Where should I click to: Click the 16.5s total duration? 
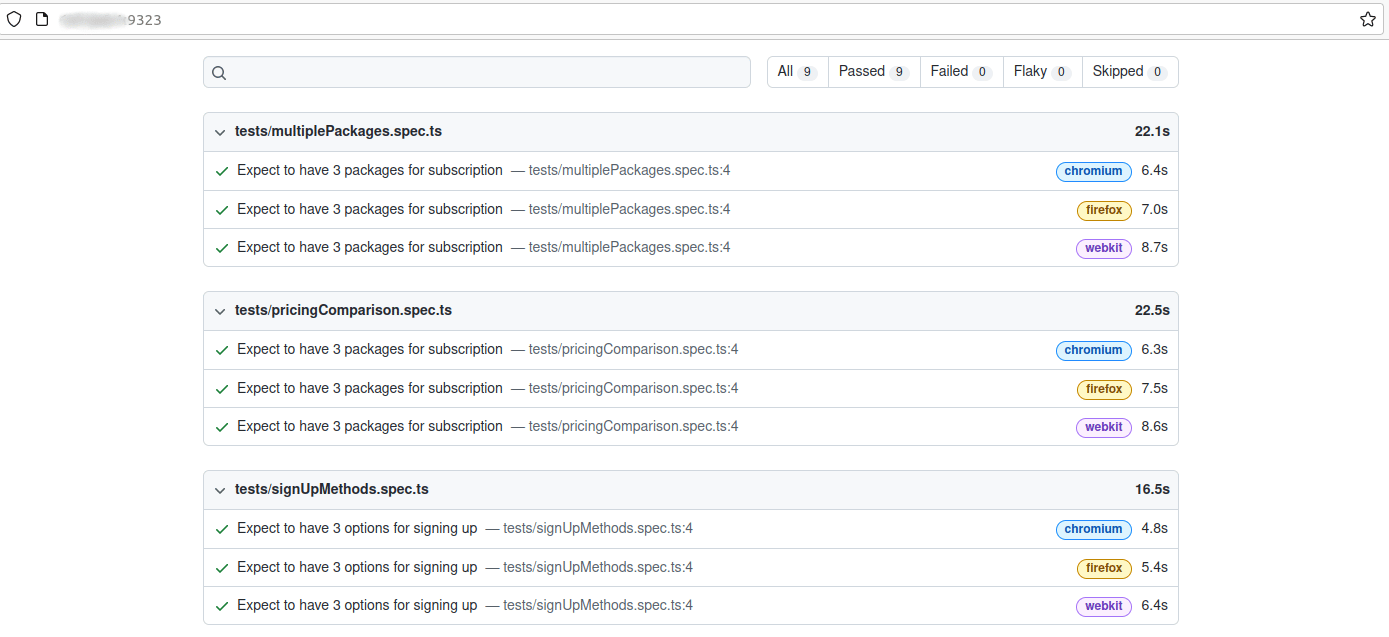click(x=1152, y=489)
